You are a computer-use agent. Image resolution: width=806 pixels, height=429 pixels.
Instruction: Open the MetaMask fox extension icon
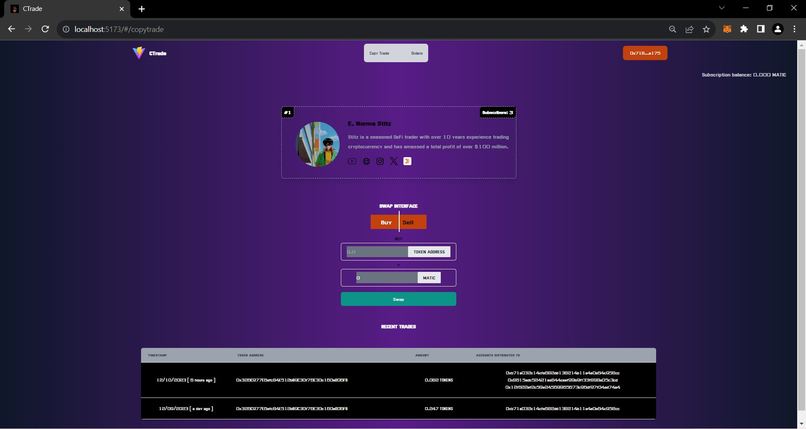(x=727, y=29)
